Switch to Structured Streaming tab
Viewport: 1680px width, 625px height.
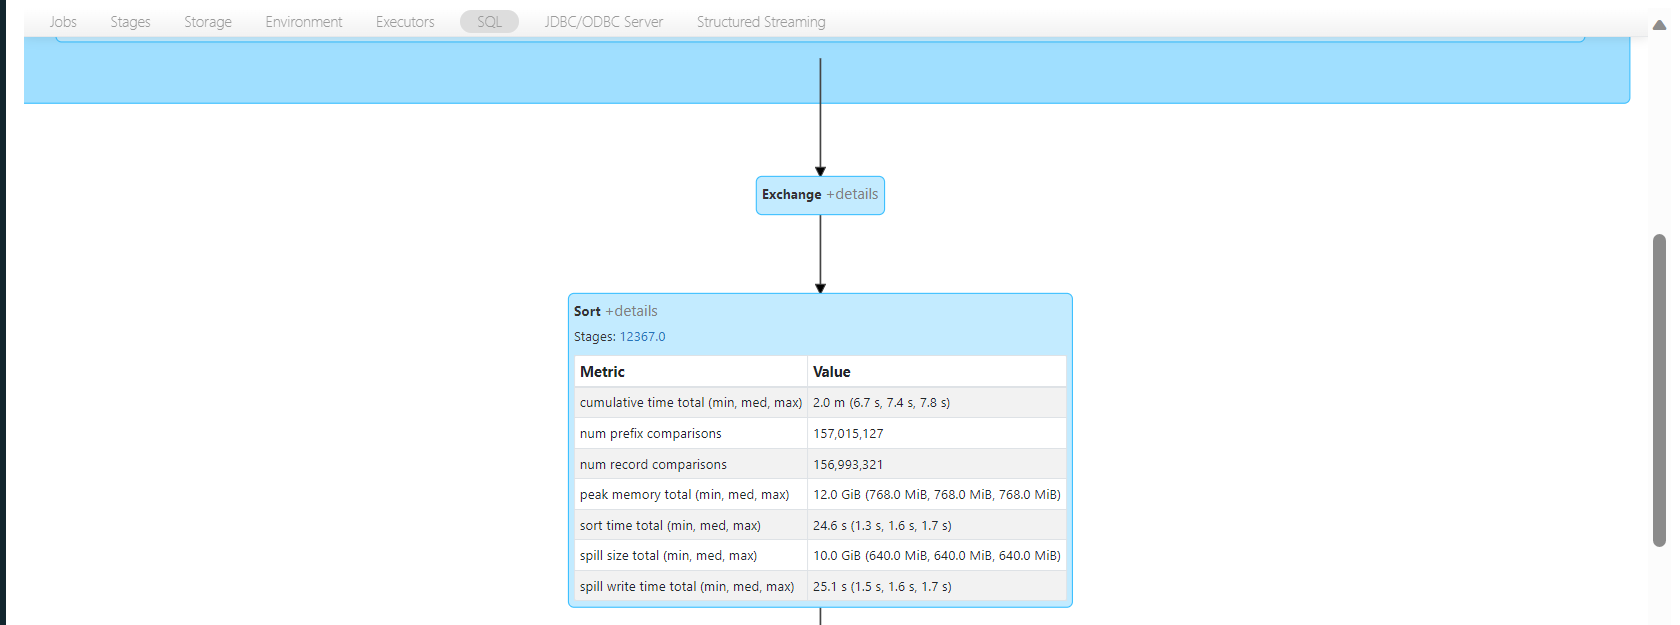point(761,22)
